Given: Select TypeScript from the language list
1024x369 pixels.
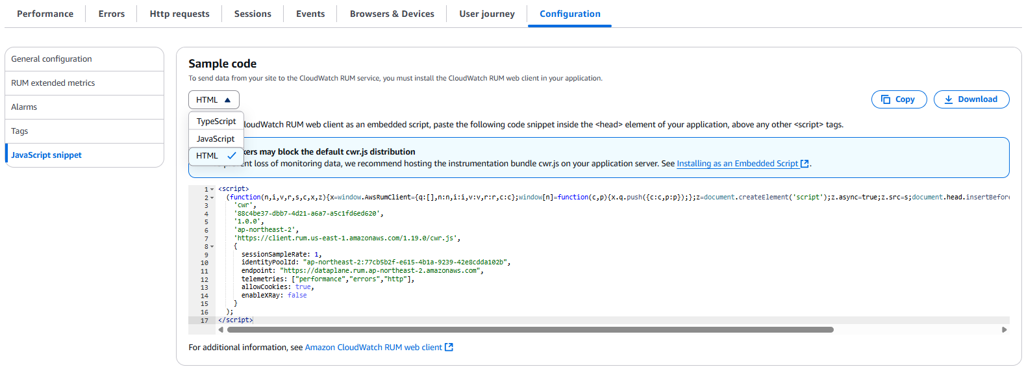Looking at the screenshot, I should coord(216,121).
